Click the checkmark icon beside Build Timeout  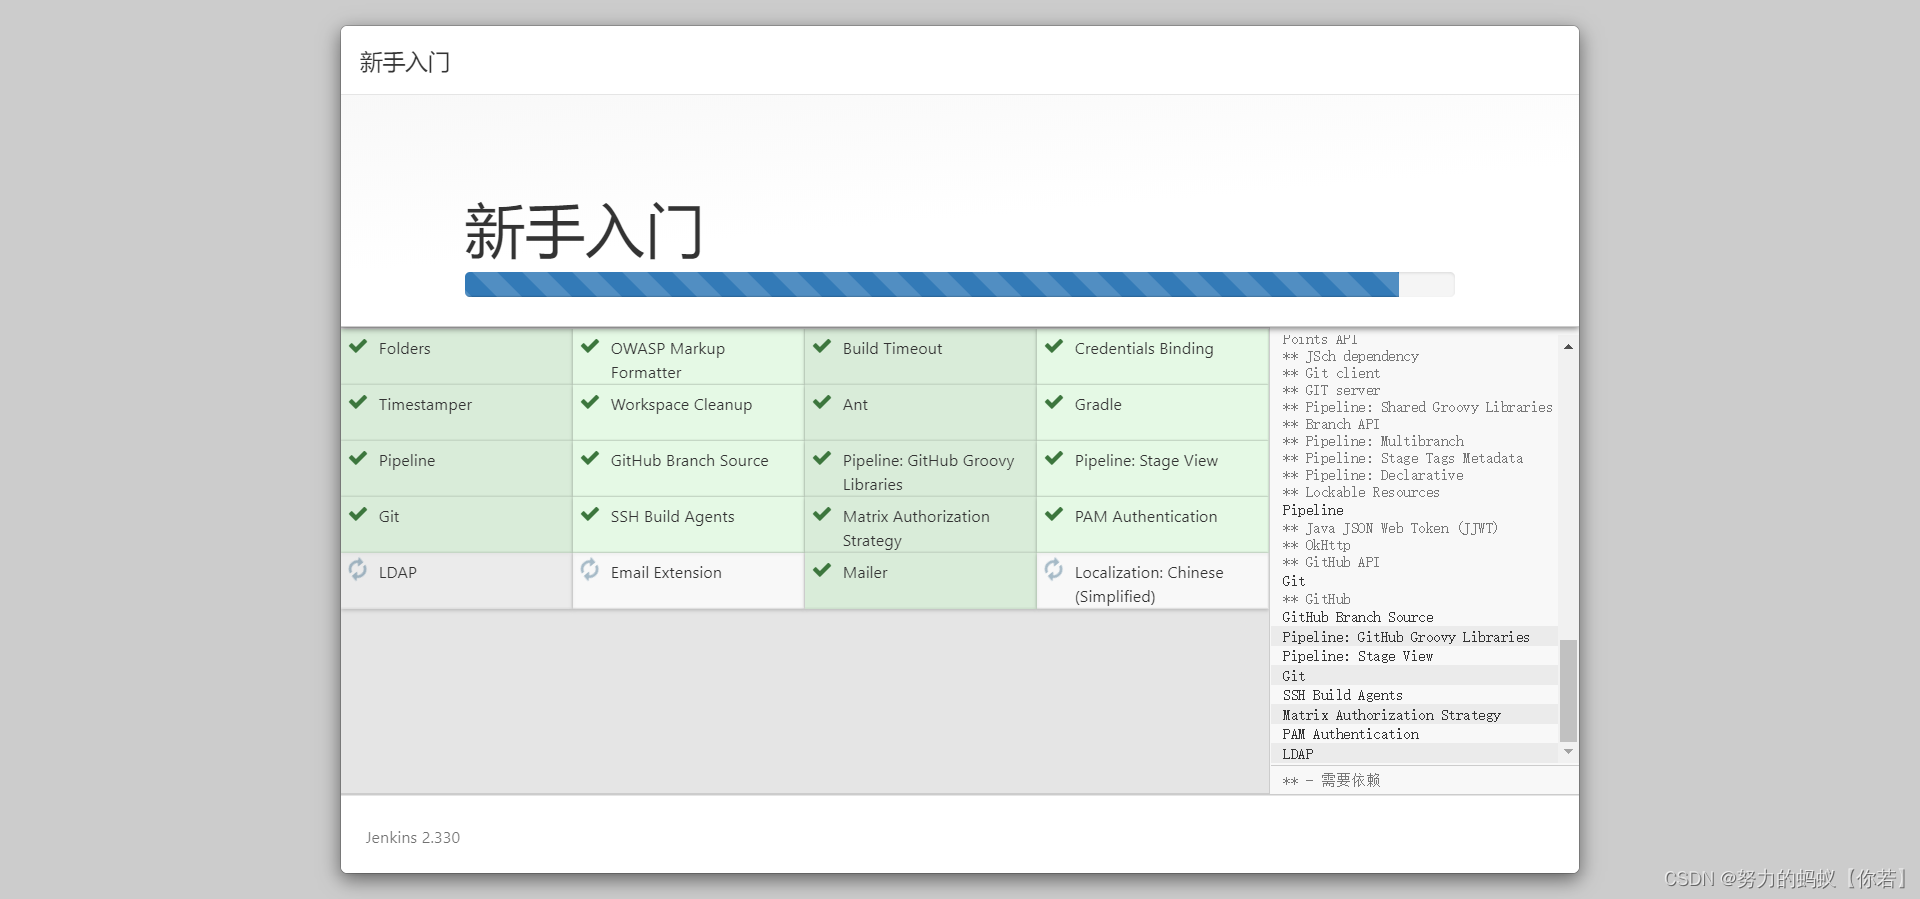click(x=822, y=346)
